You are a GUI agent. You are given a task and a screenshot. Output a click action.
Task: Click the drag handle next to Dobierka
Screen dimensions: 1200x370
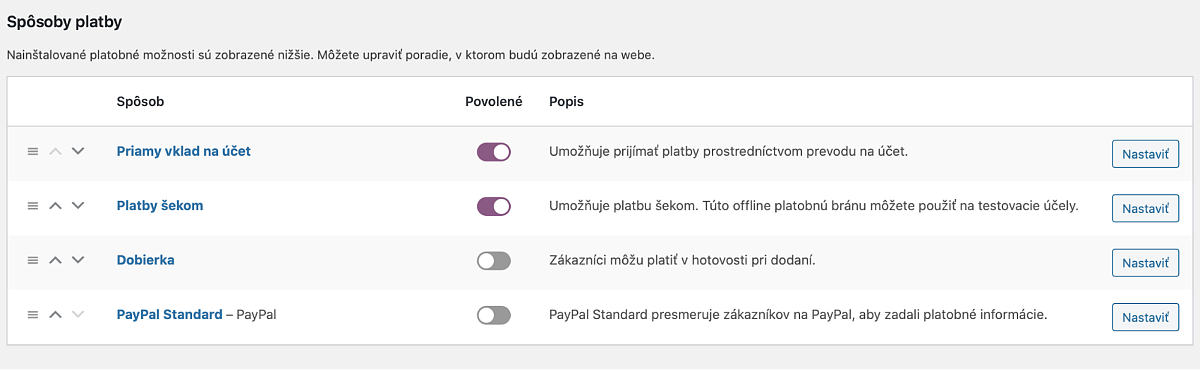click(32, 259)
